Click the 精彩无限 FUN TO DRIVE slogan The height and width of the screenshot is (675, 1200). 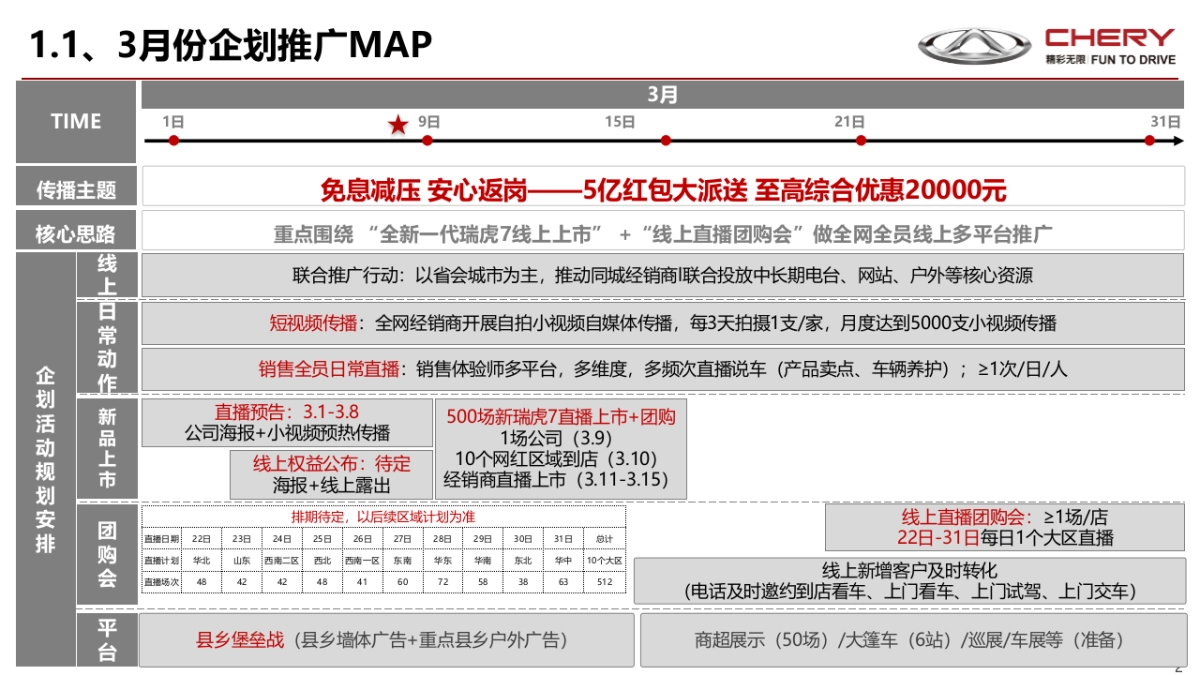coord(1110,57)
